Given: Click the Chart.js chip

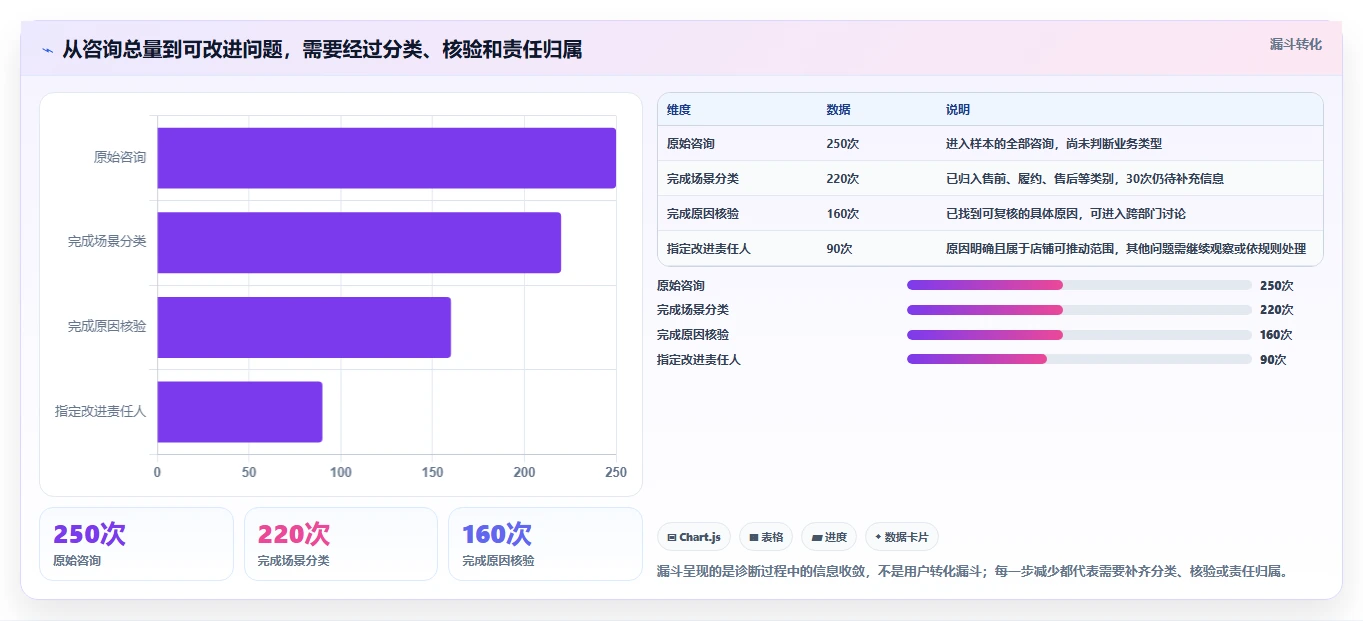Looking at the screenshot, I should 693,537.
